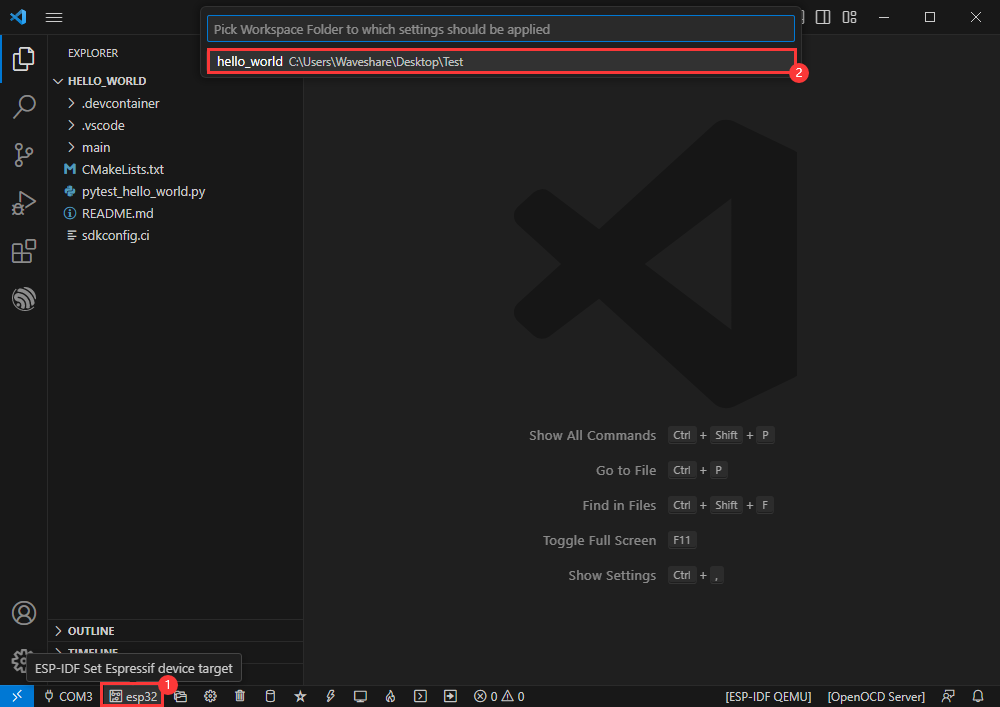Click the VS Code logo in the title bar

[x=18, y=17]
